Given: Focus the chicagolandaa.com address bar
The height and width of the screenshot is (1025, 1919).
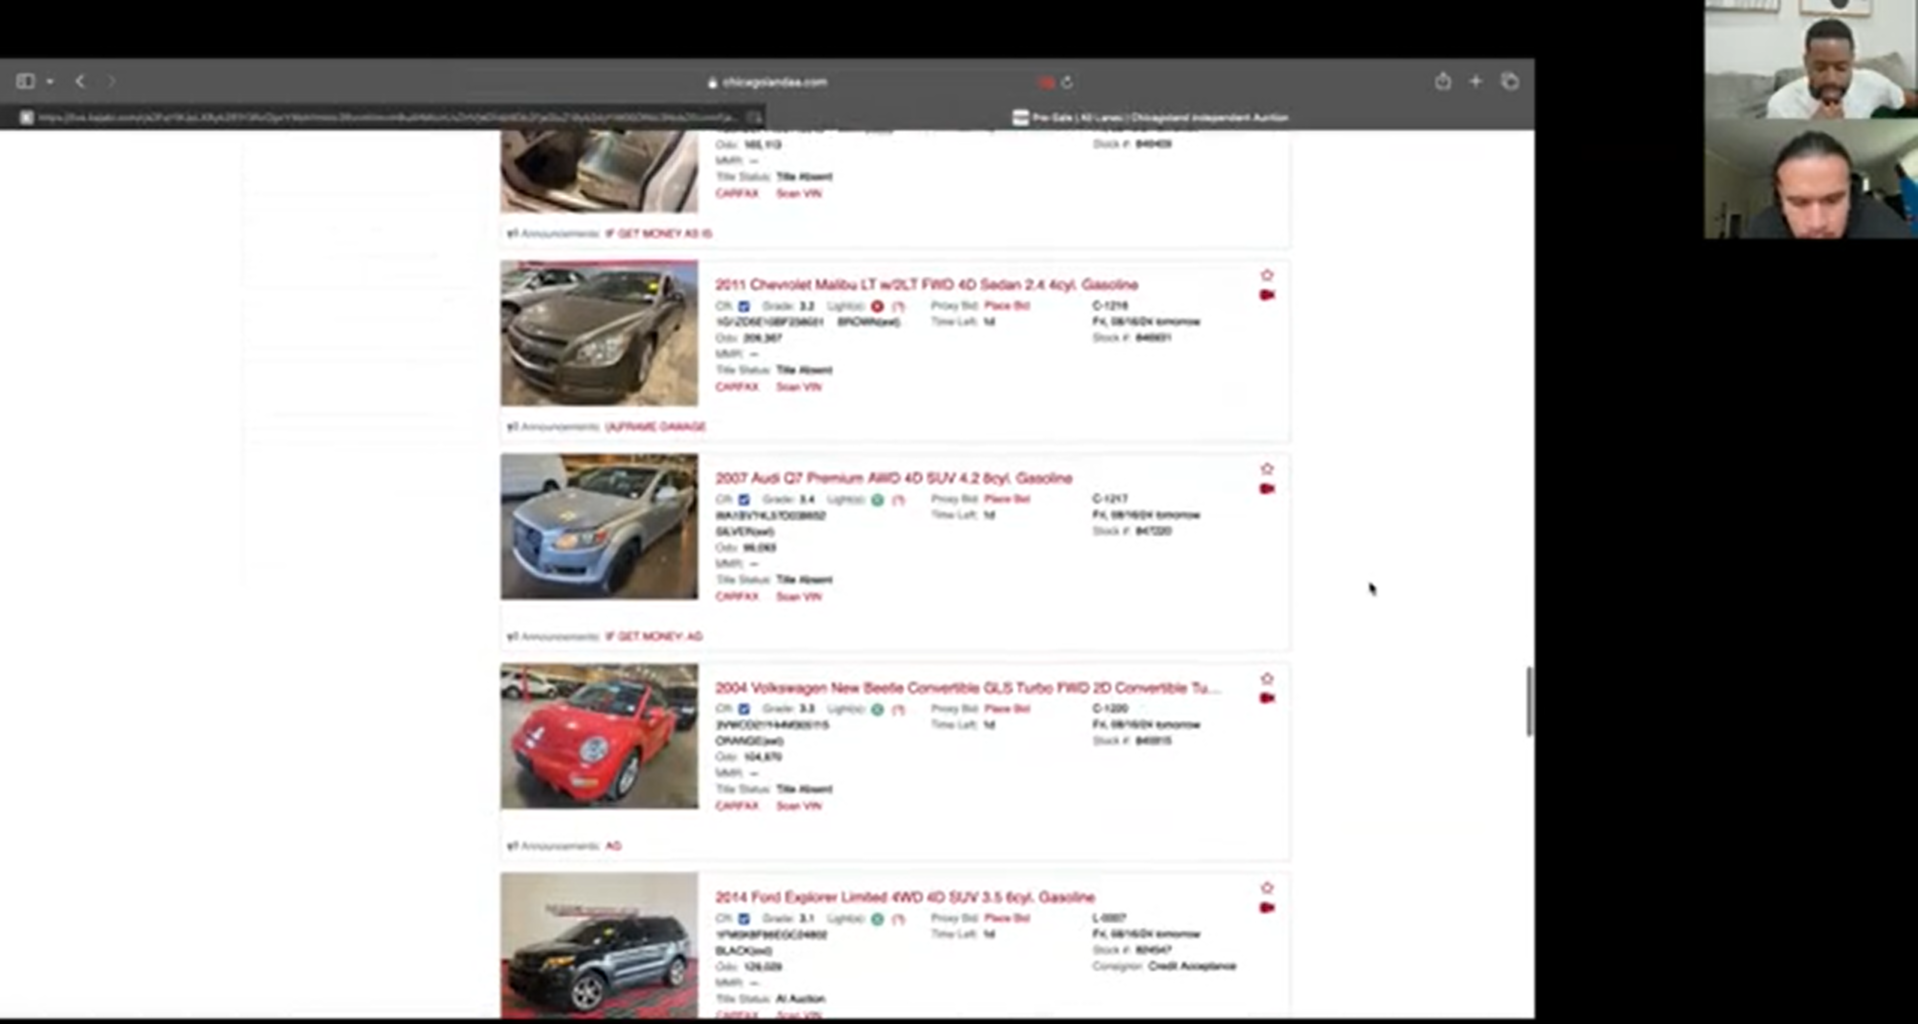Looking at the screenshot, I should point(767,82).
